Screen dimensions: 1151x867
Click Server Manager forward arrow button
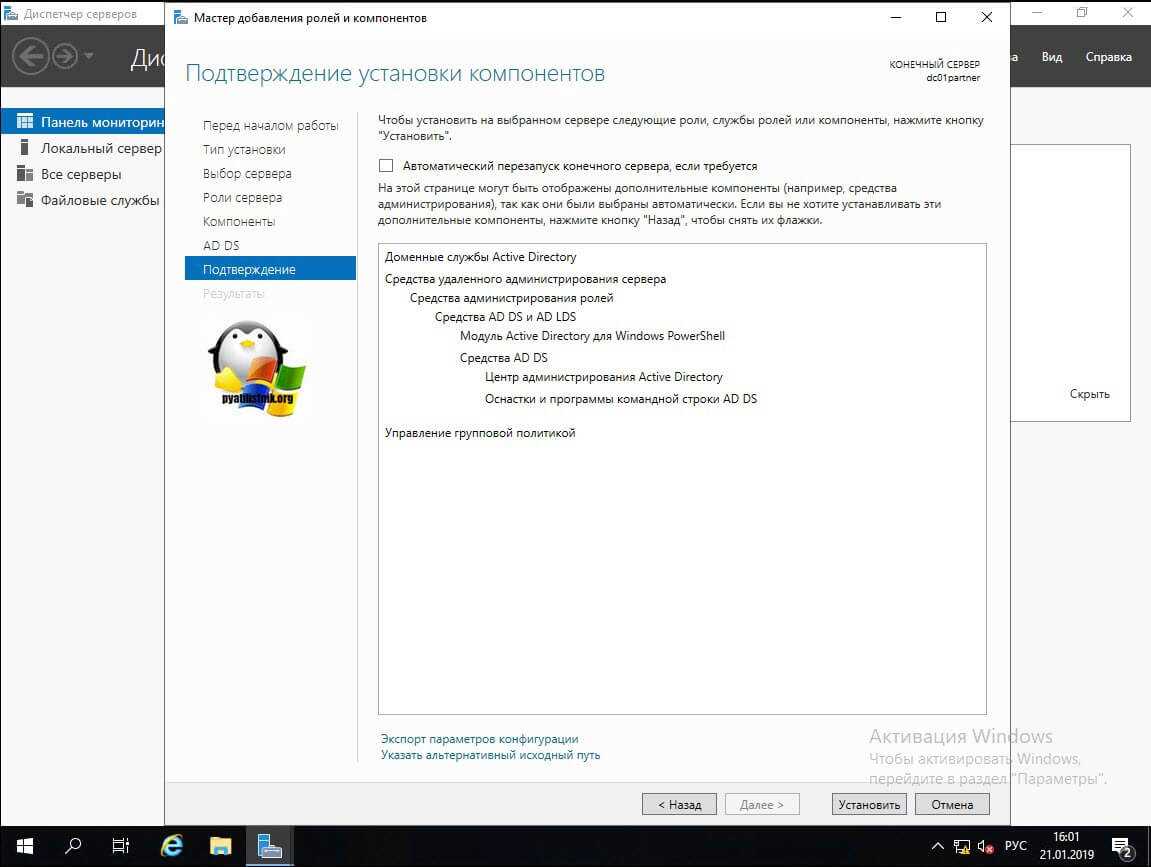point(65,56)
